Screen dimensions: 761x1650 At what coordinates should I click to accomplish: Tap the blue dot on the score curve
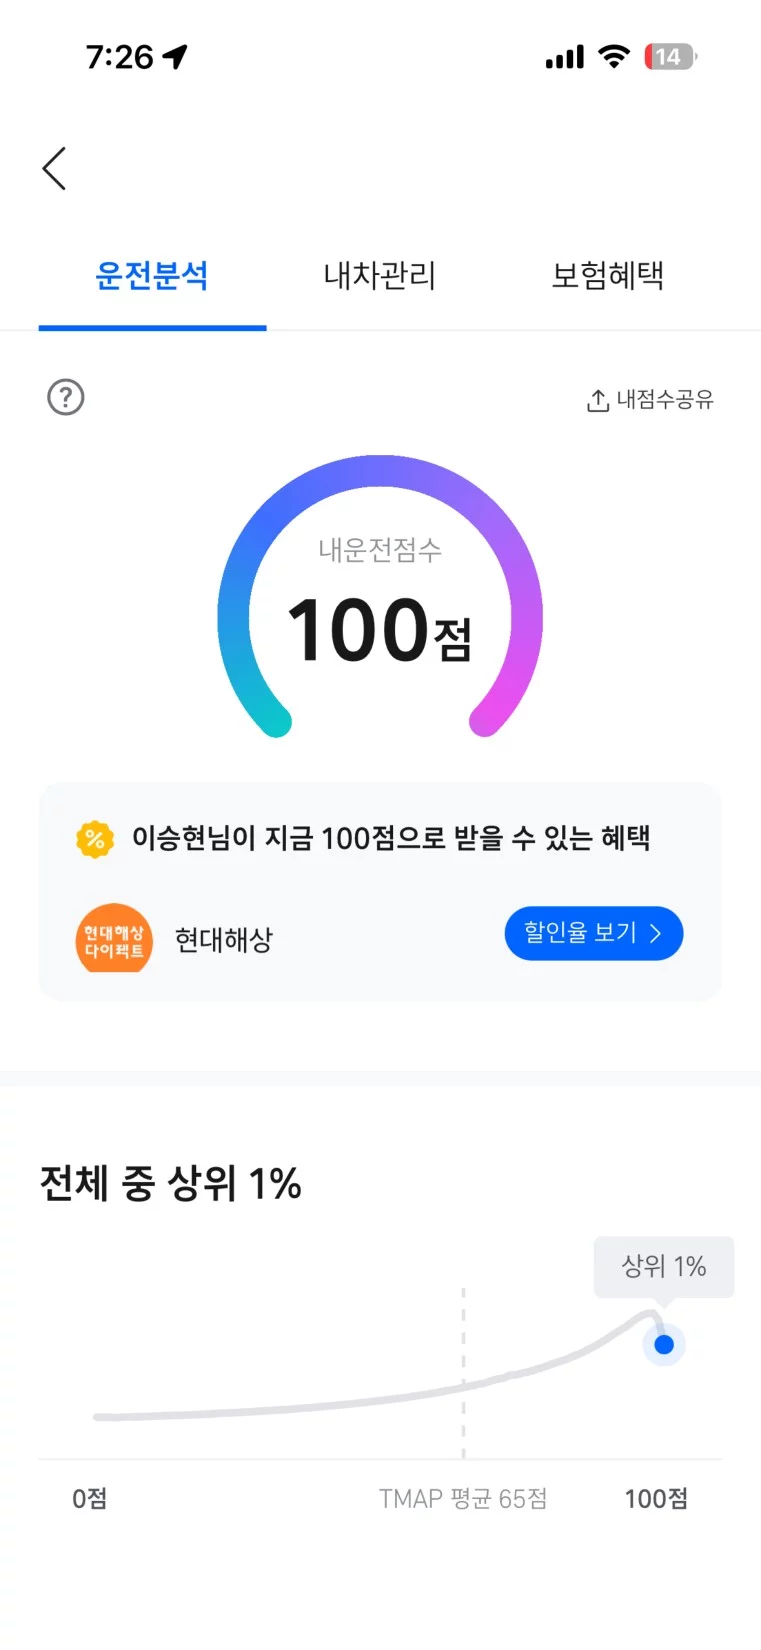pos(664,1345)
